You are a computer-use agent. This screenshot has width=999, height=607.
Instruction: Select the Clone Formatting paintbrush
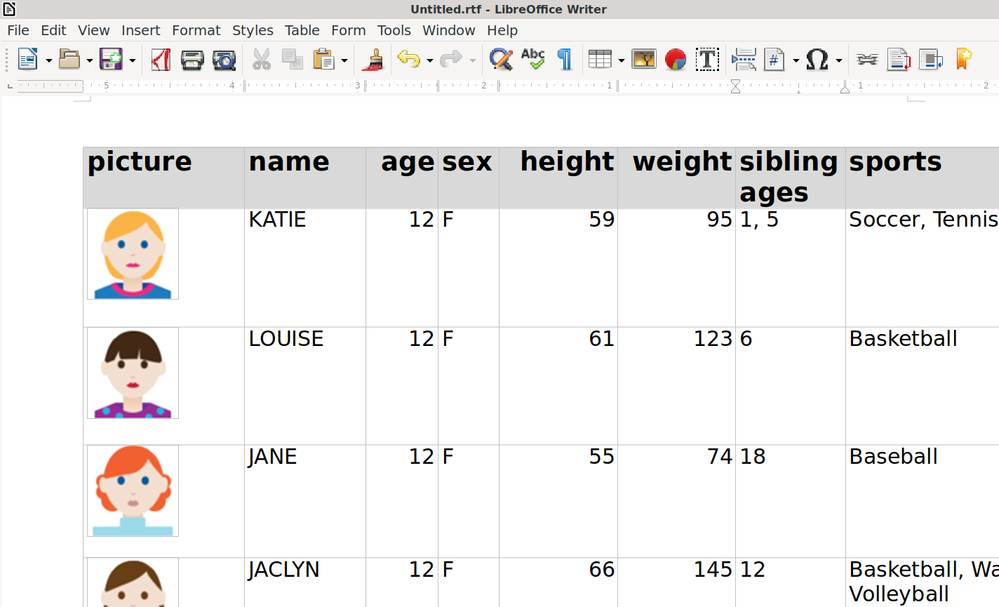coord(373,60)
